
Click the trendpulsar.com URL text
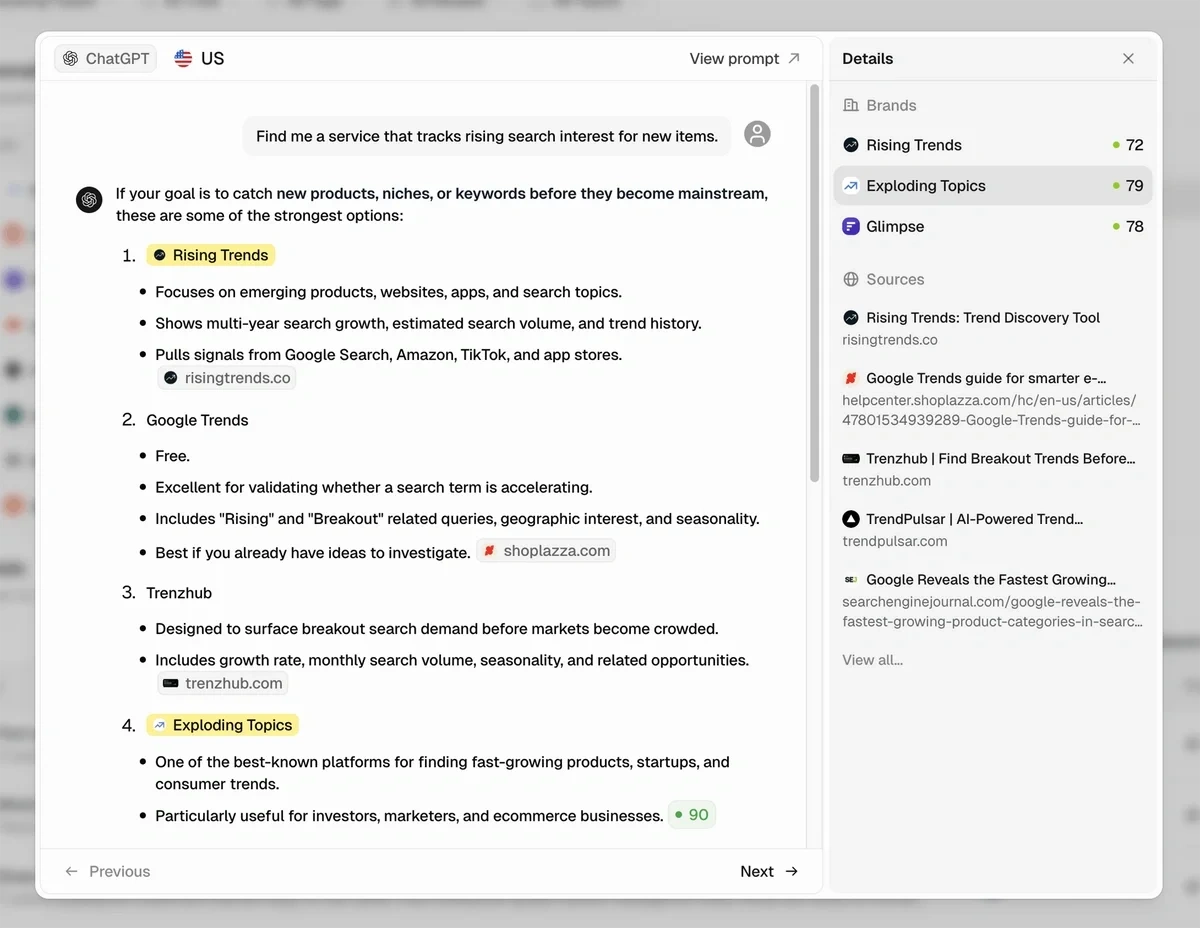(895, 541)
